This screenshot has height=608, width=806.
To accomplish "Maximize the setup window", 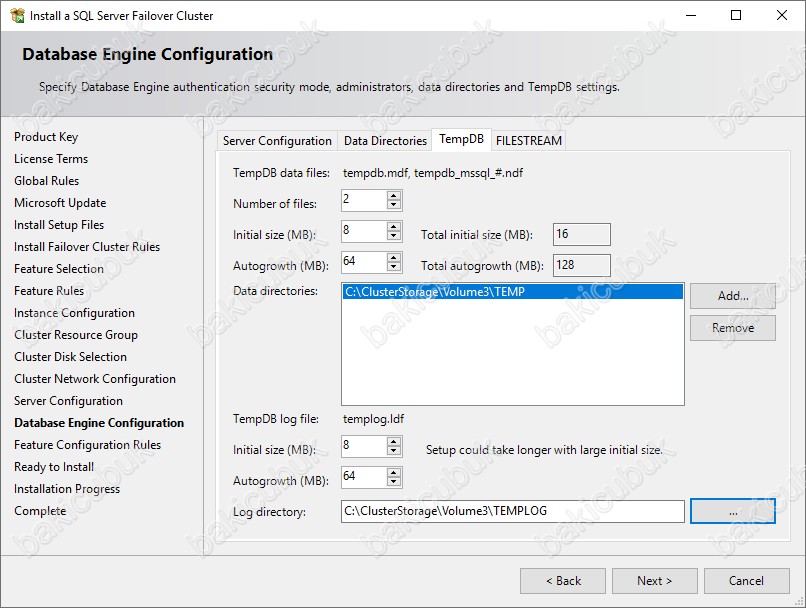I will [736, 15].
